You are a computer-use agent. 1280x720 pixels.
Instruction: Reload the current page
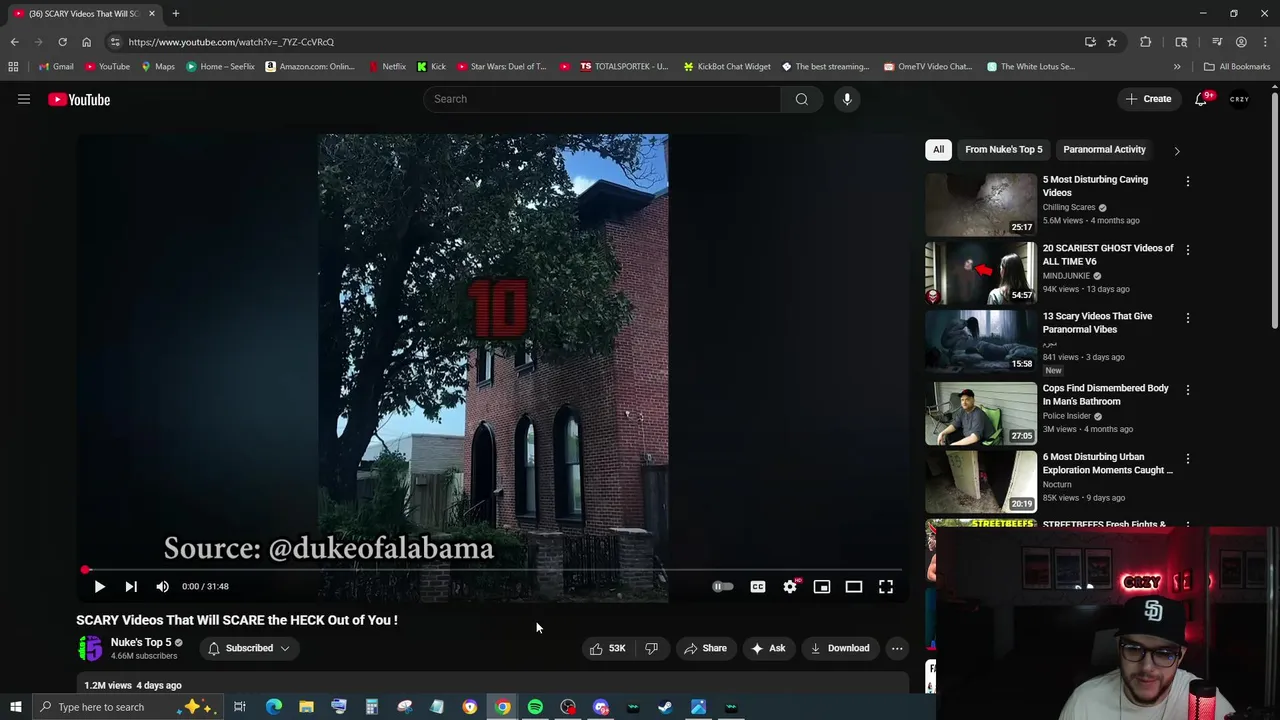click(x=62, y=42)
